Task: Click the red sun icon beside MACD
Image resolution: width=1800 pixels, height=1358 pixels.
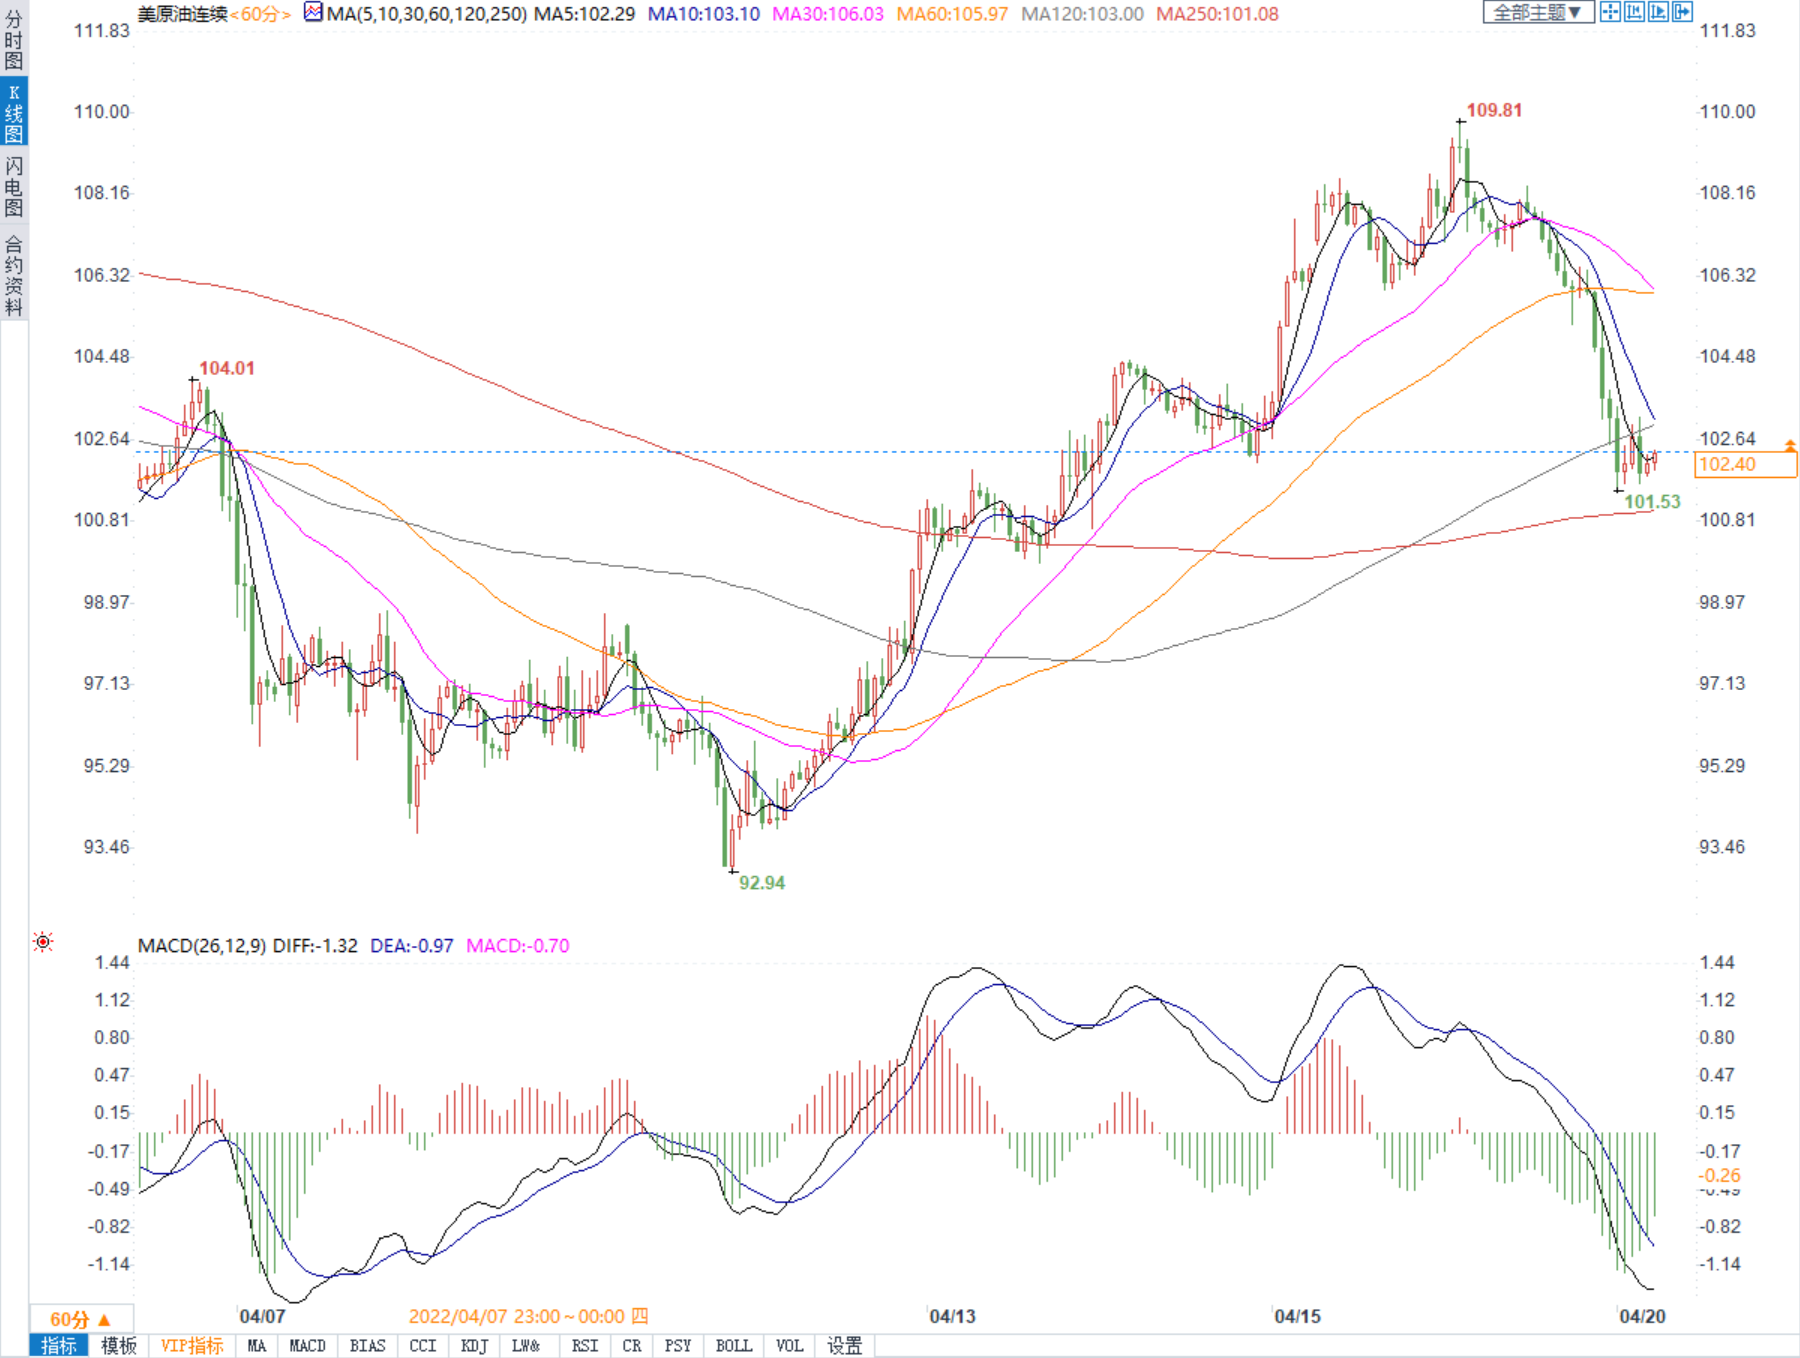Action: tap(43, 941)
